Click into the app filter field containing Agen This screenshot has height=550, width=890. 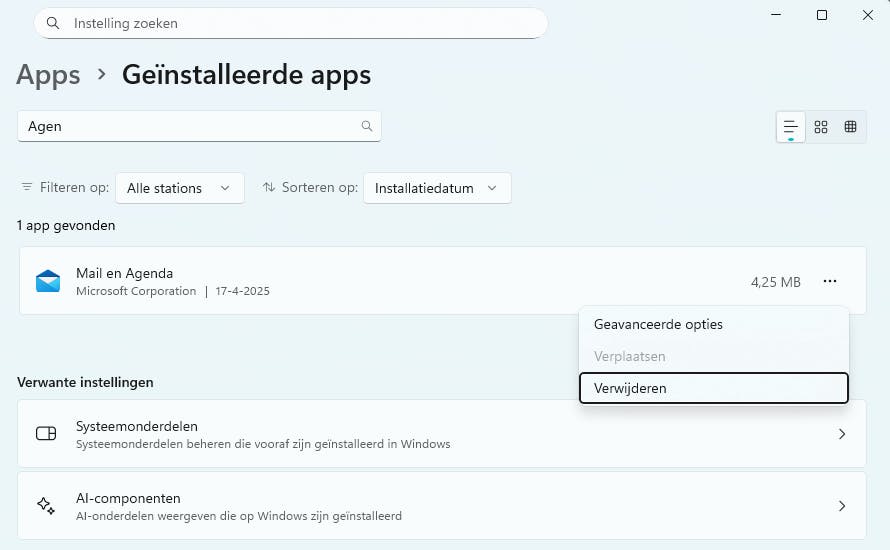(199, 126)
